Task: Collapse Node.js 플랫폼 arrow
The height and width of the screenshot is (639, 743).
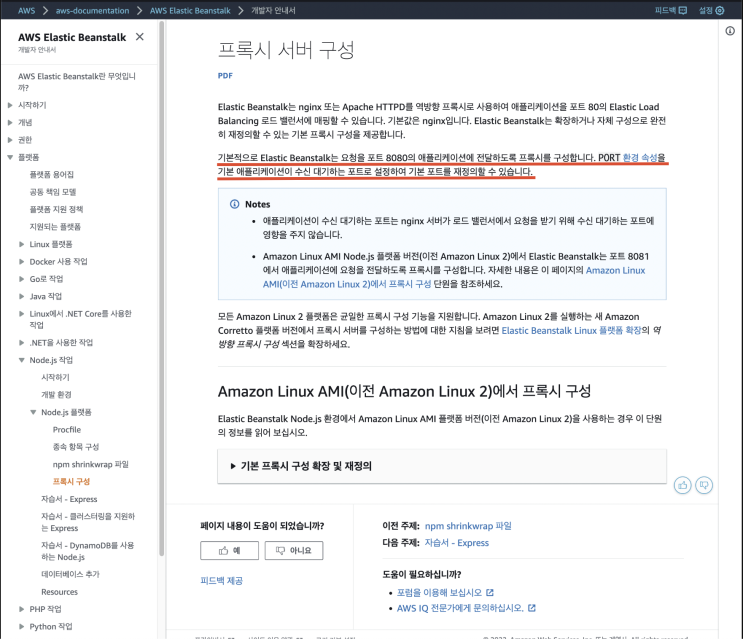Action: (33, 412)
